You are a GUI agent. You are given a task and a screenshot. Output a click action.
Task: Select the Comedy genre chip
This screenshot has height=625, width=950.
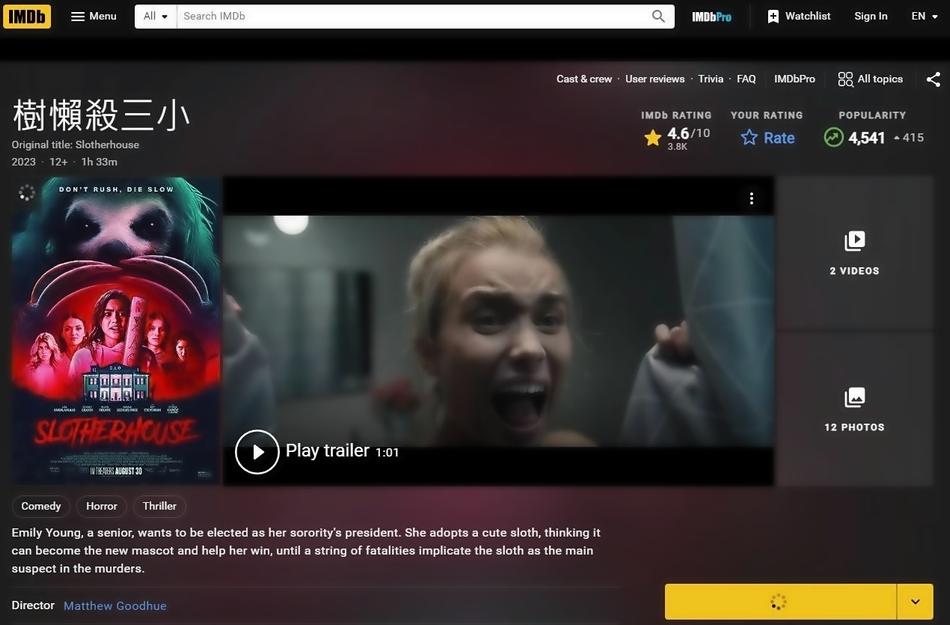click(41, 506)
